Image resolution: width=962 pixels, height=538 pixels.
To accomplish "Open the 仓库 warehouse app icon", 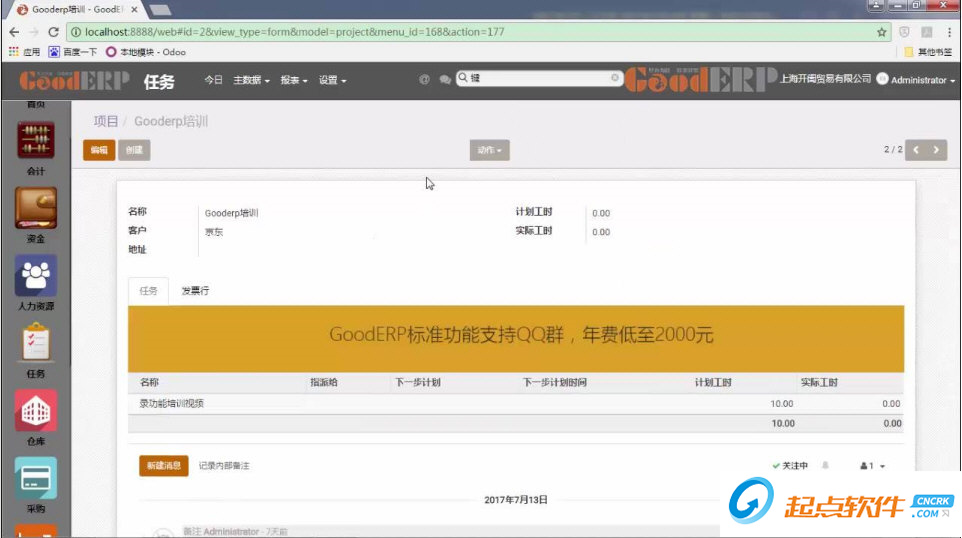I will [36, 410].
